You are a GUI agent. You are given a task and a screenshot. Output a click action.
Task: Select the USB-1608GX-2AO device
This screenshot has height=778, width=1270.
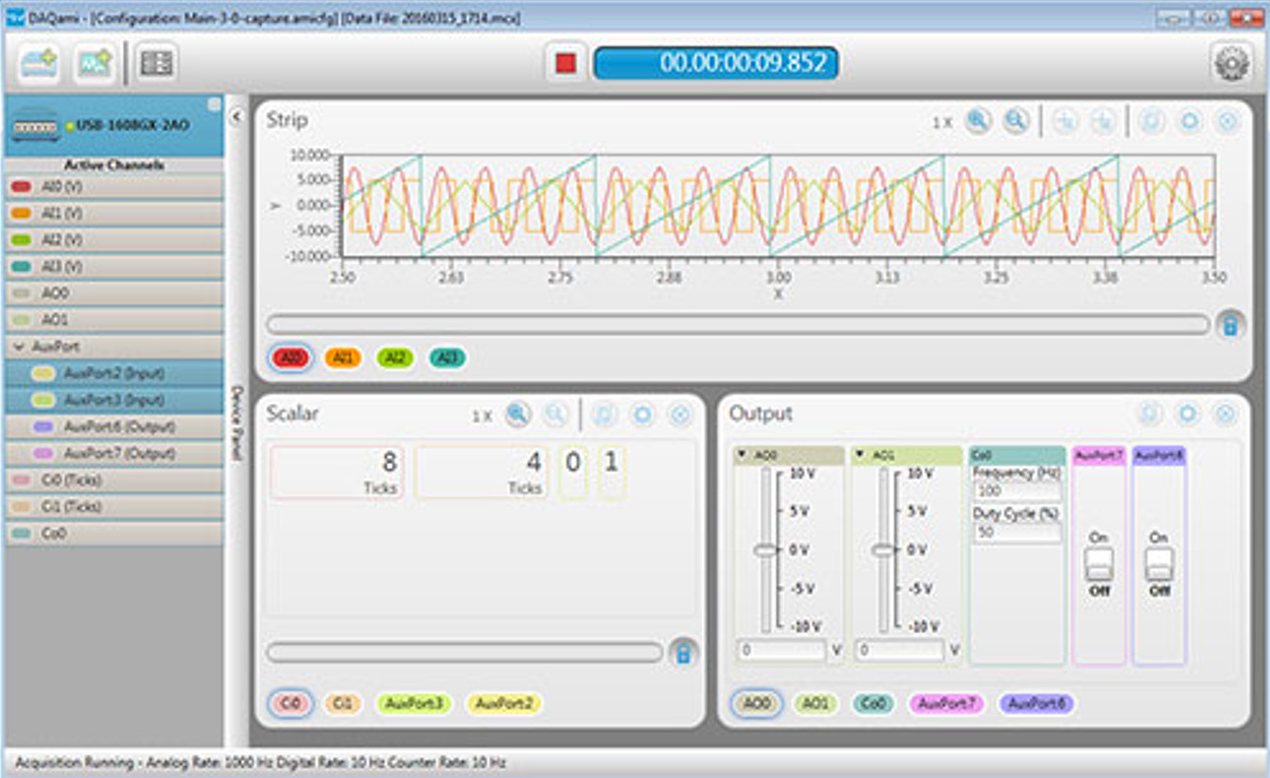click(114, 126)
